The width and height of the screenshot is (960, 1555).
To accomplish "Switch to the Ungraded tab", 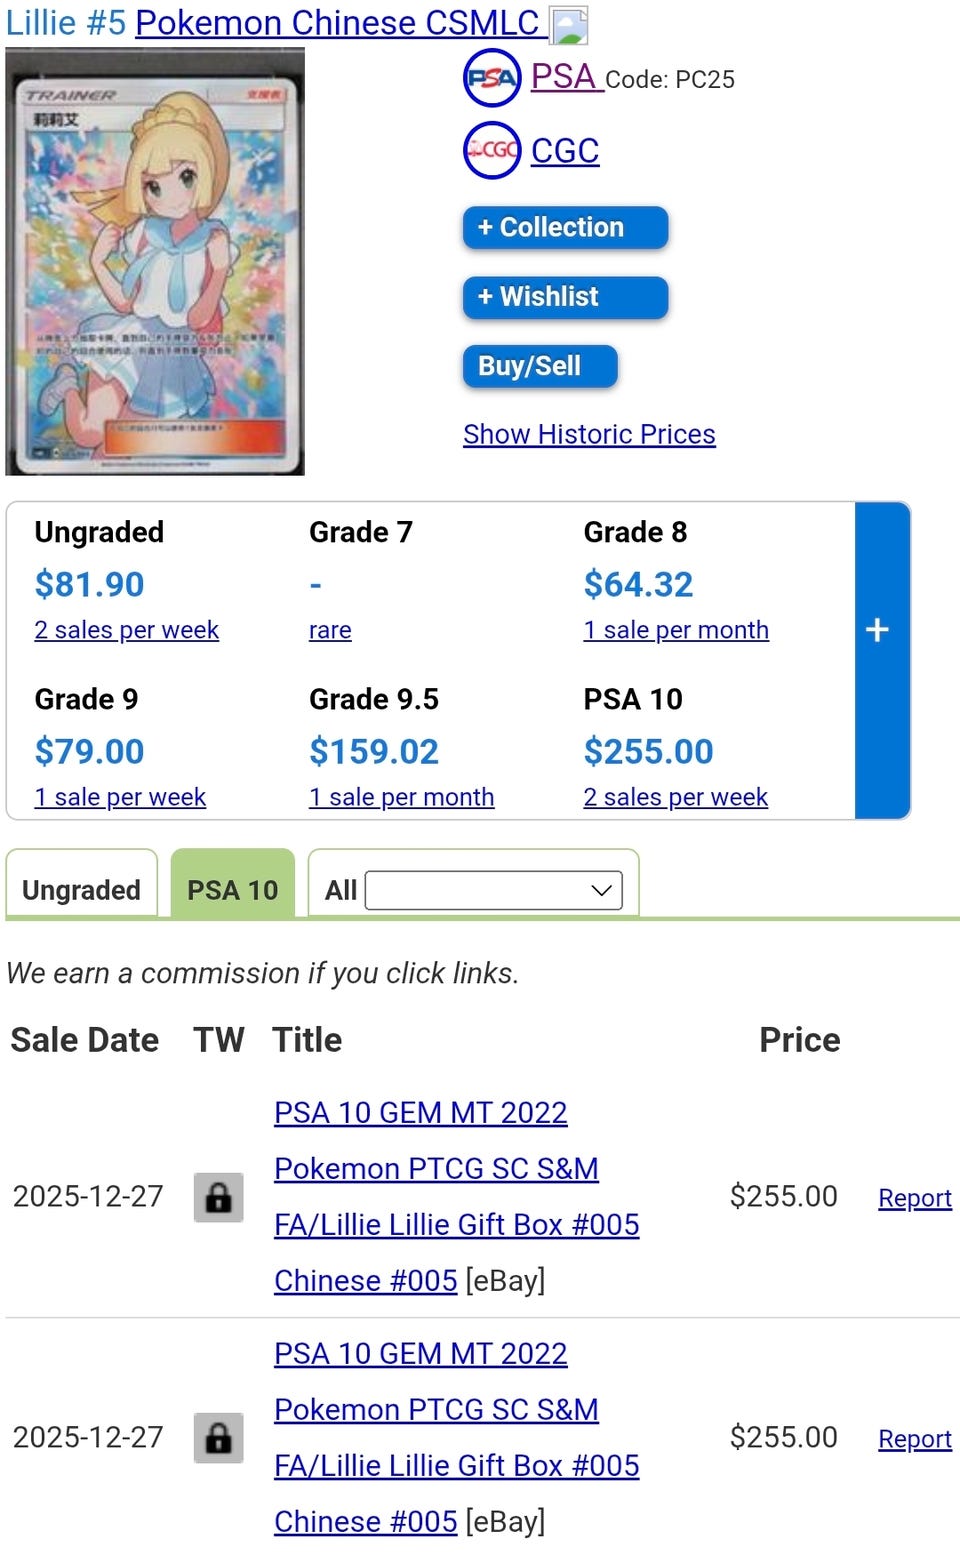I will (81, 889).
